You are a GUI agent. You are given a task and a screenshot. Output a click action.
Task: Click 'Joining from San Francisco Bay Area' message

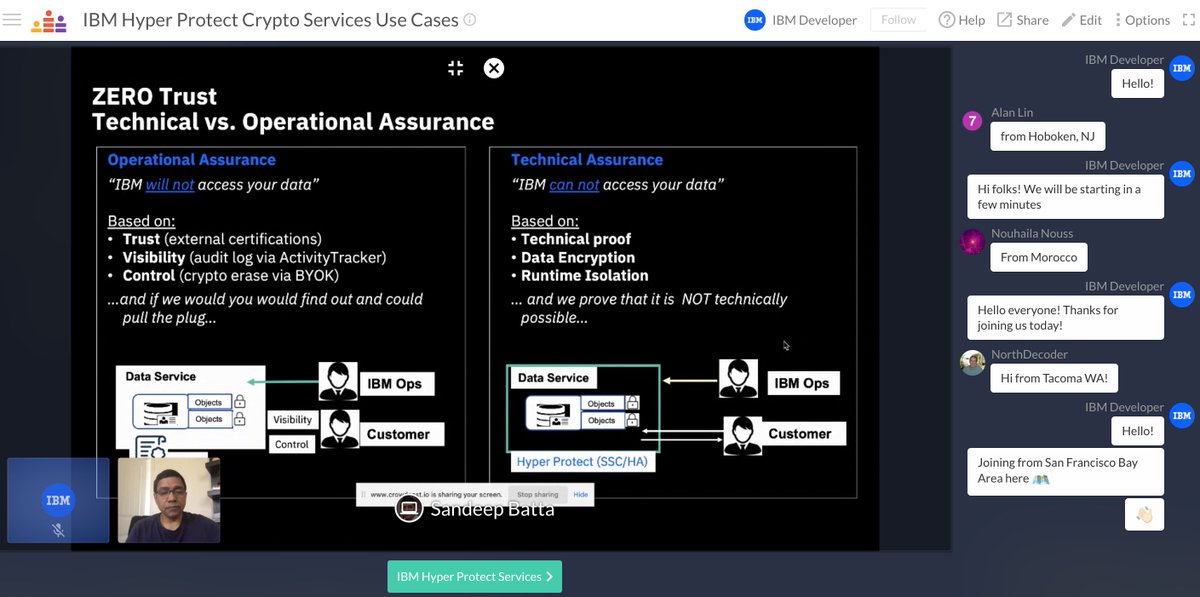(x=1066, y=471)
